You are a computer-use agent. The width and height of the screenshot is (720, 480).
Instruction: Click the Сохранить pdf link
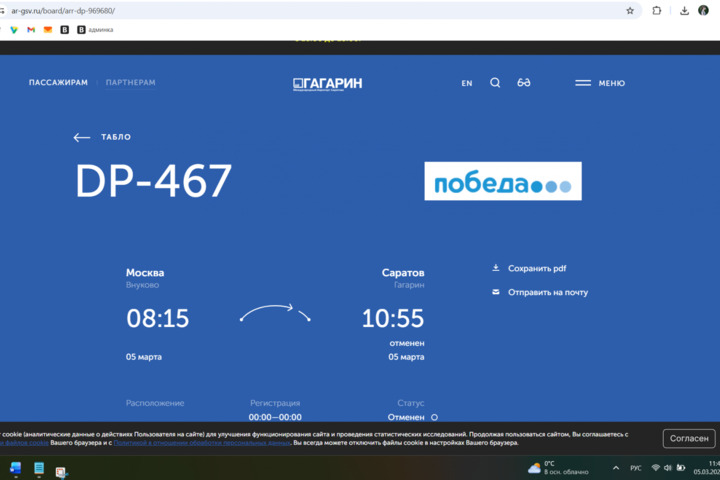click(537, 269)
